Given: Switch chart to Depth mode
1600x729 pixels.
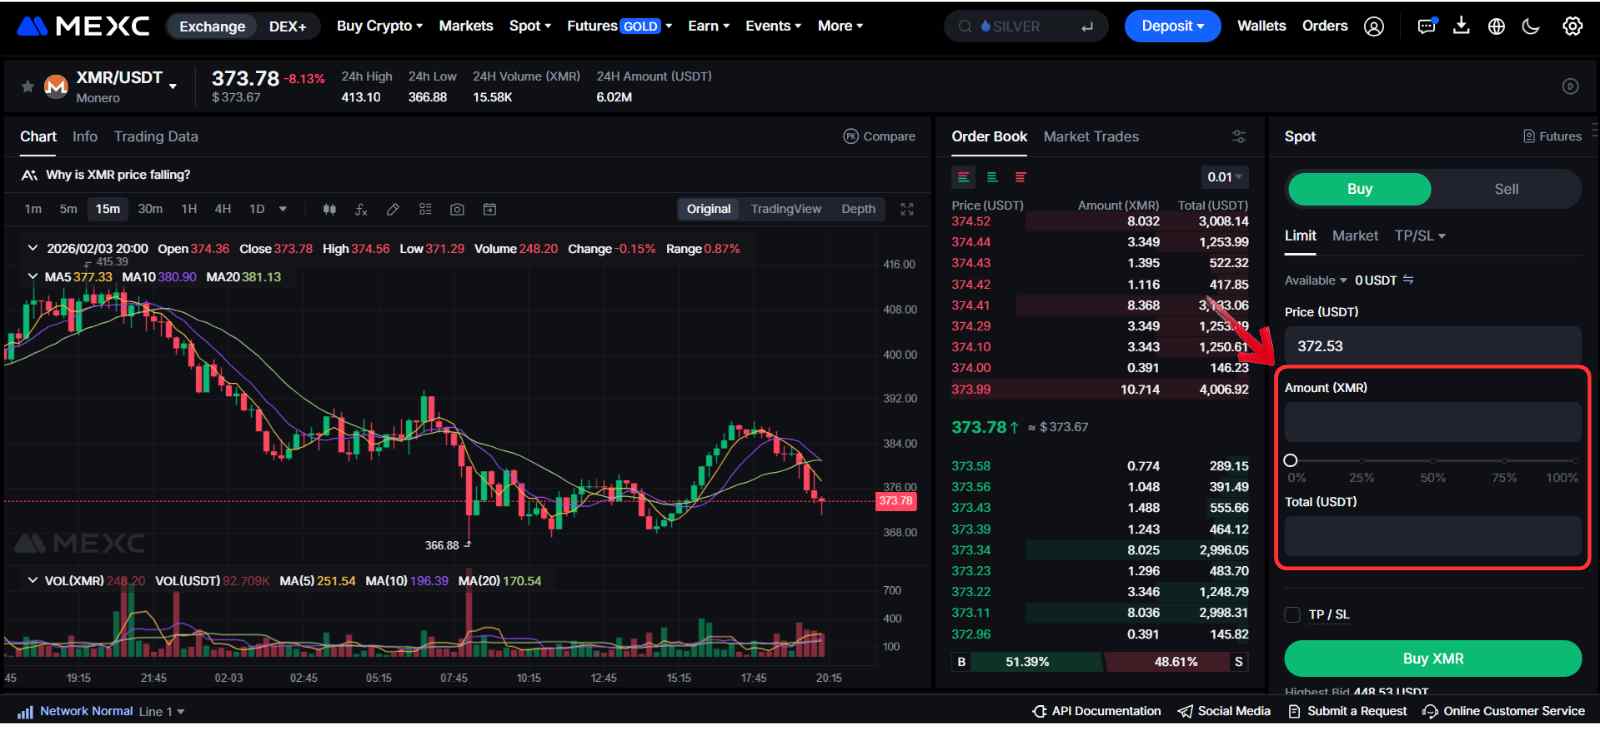Looking at the screenshot, I should [x=858, y=209].
